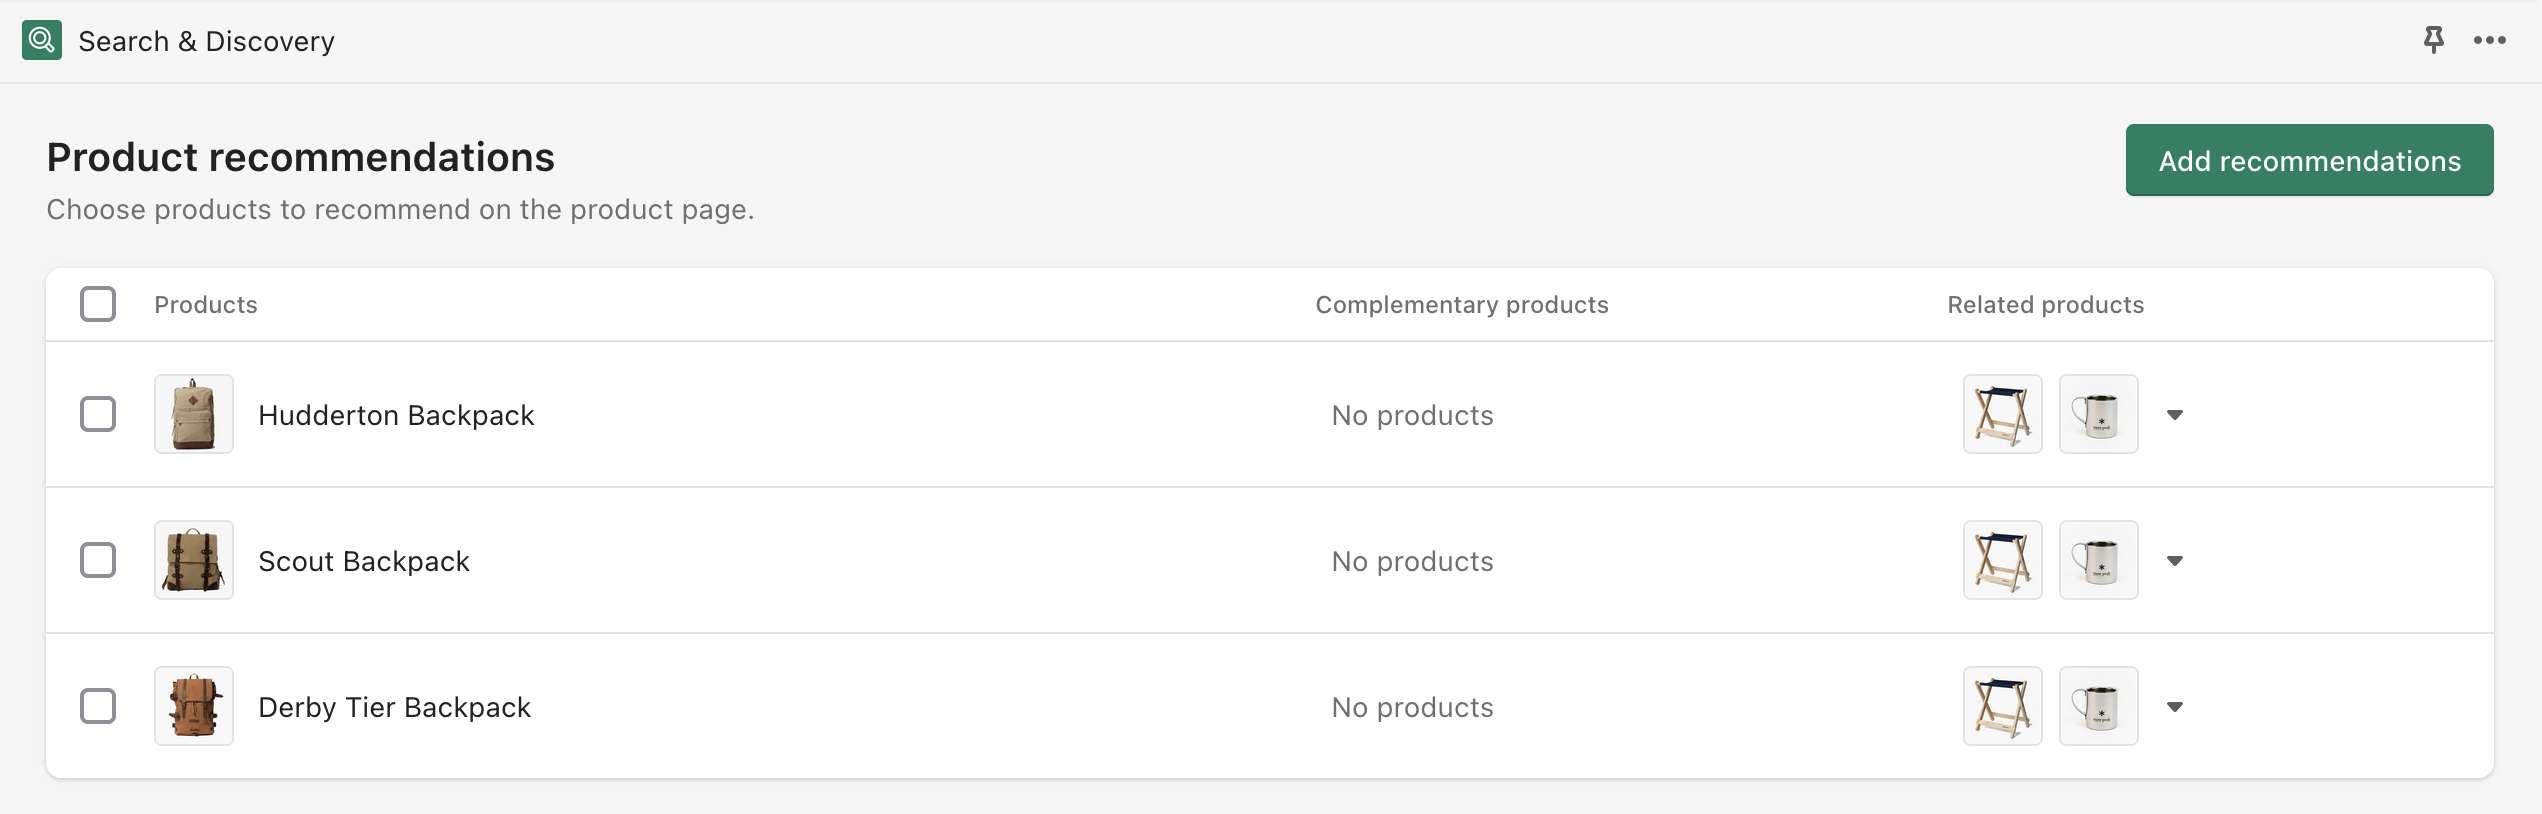
Task: Click the Hudderton Backpack product thumbnail
Action: click(x=194, y=414)
